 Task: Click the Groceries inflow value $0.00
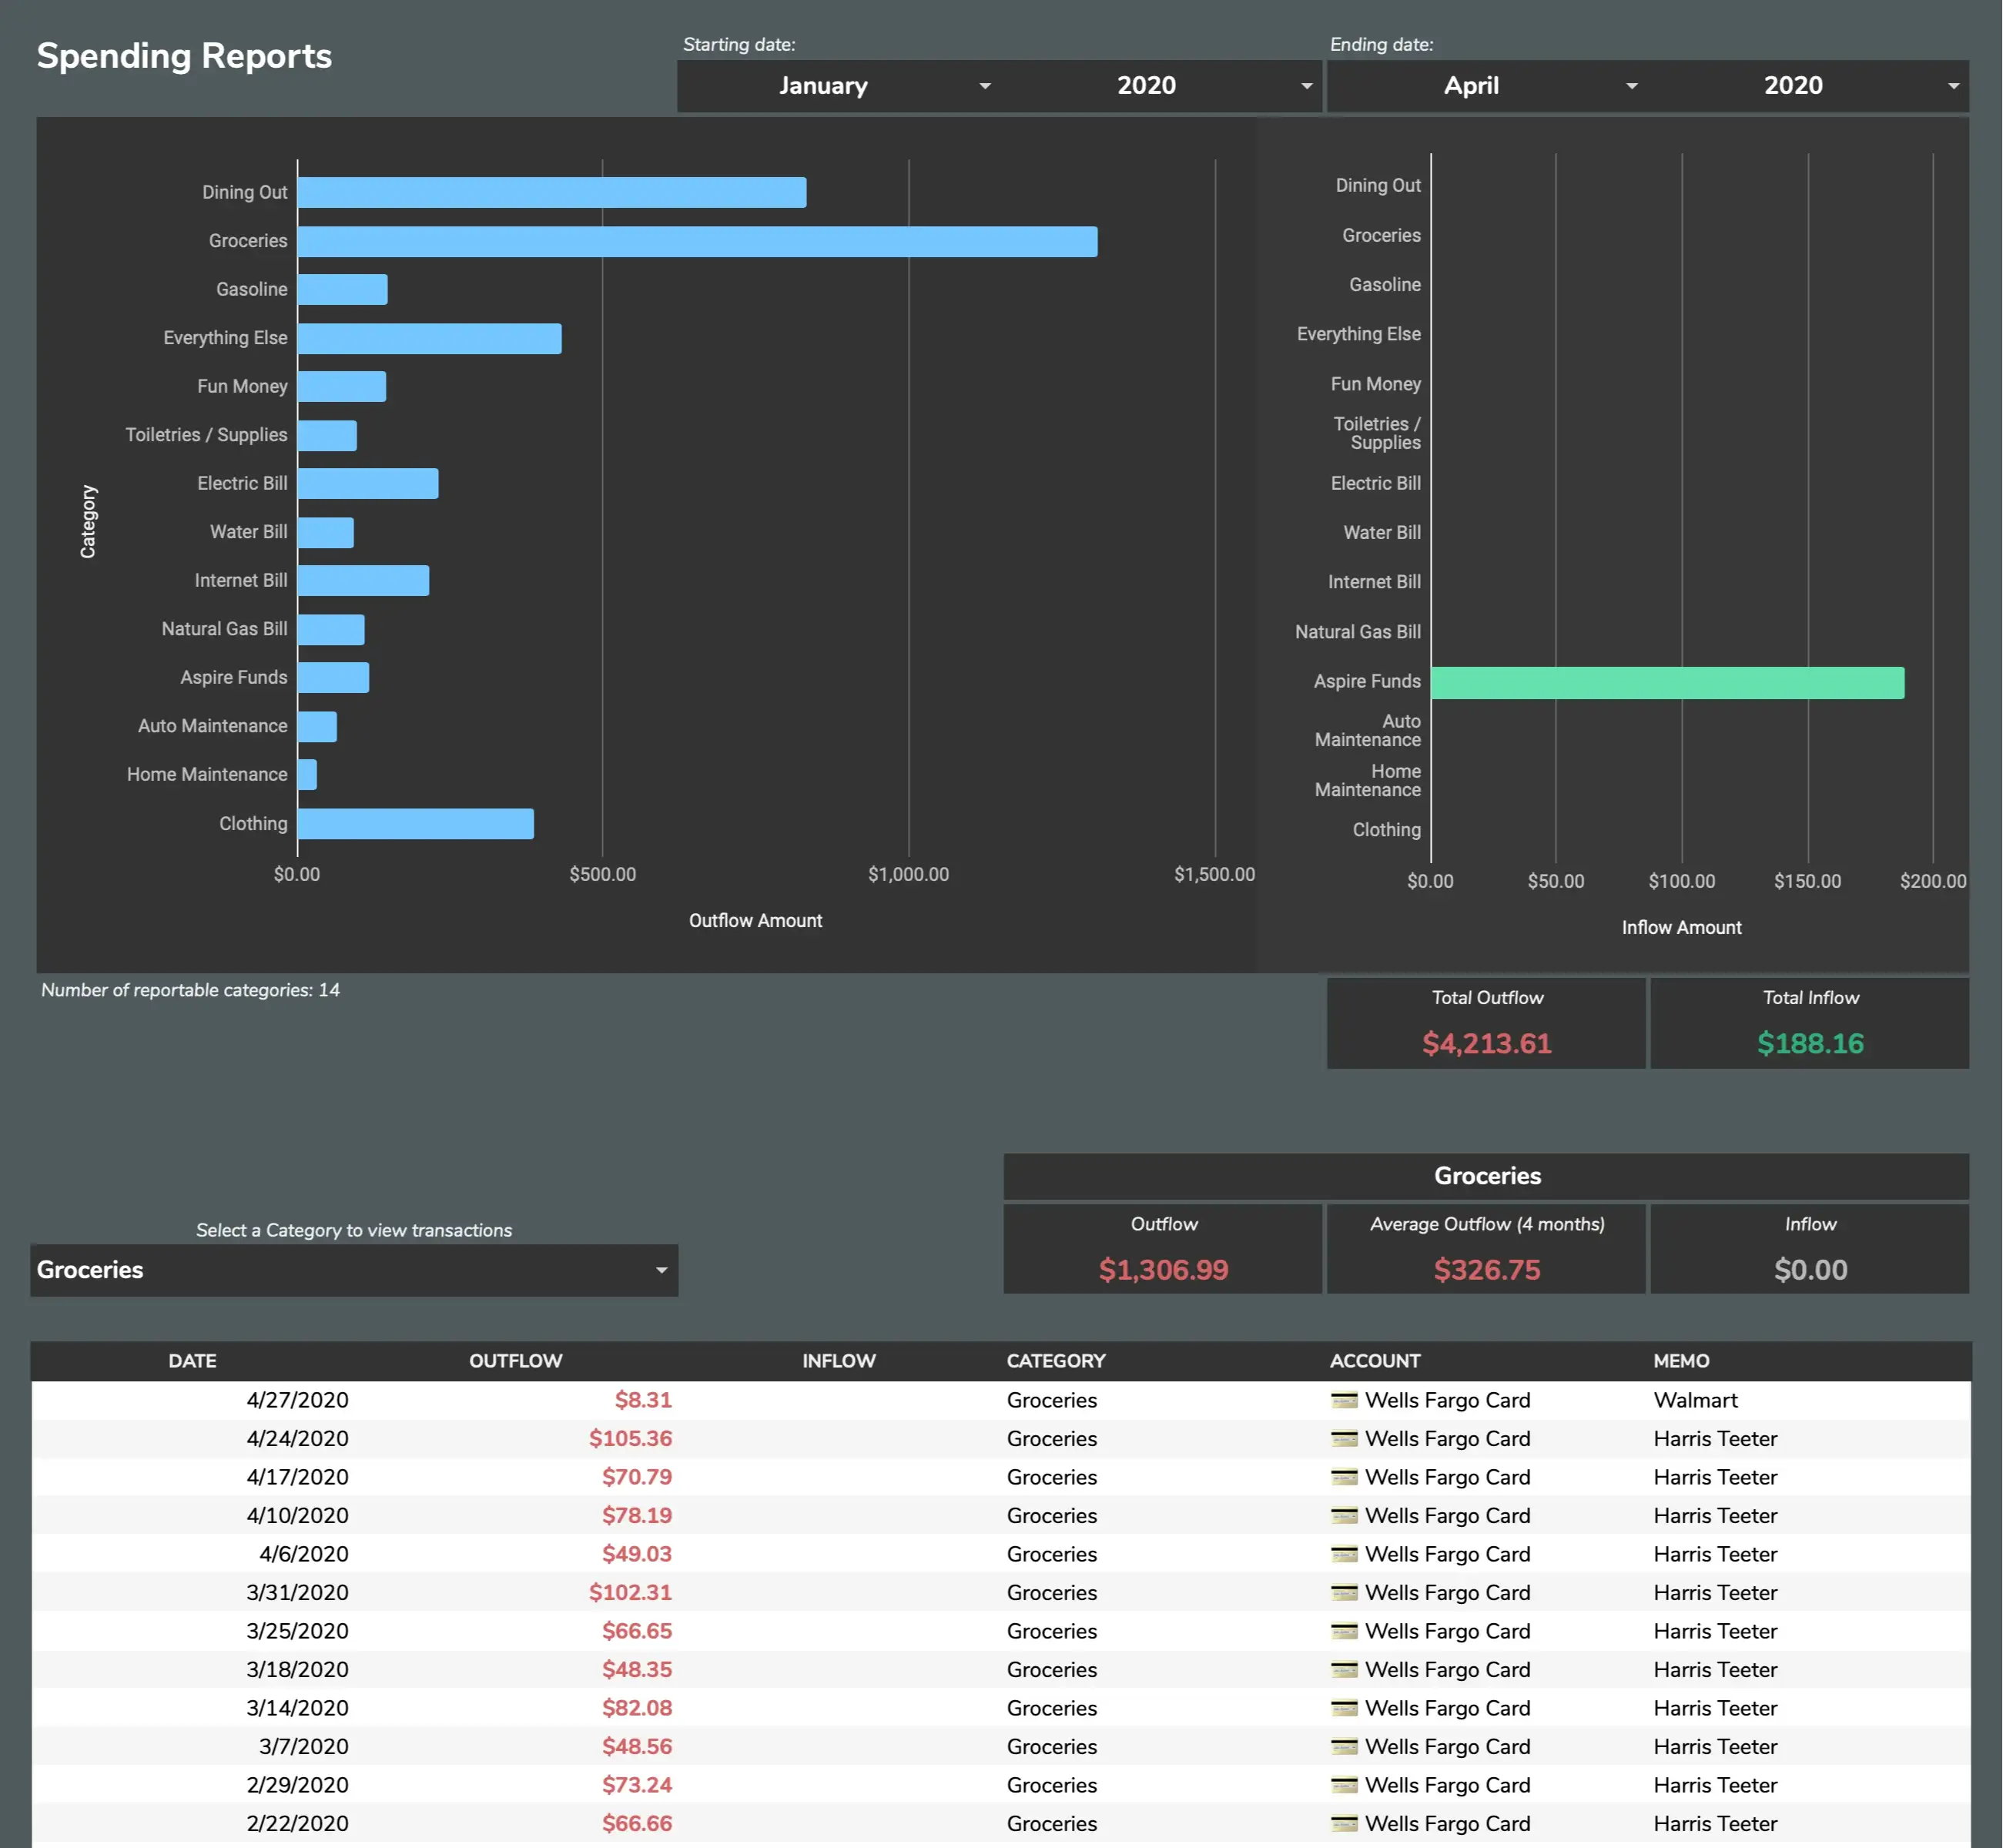coord(1810,1270)
